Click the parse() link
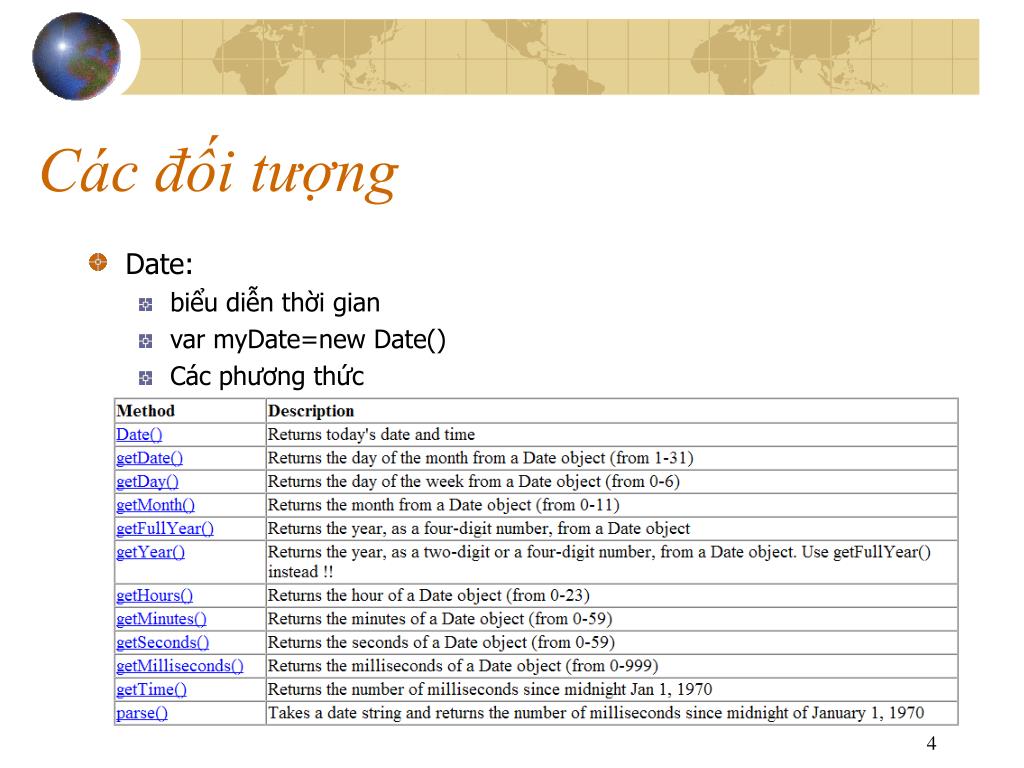 click(142, 713)
